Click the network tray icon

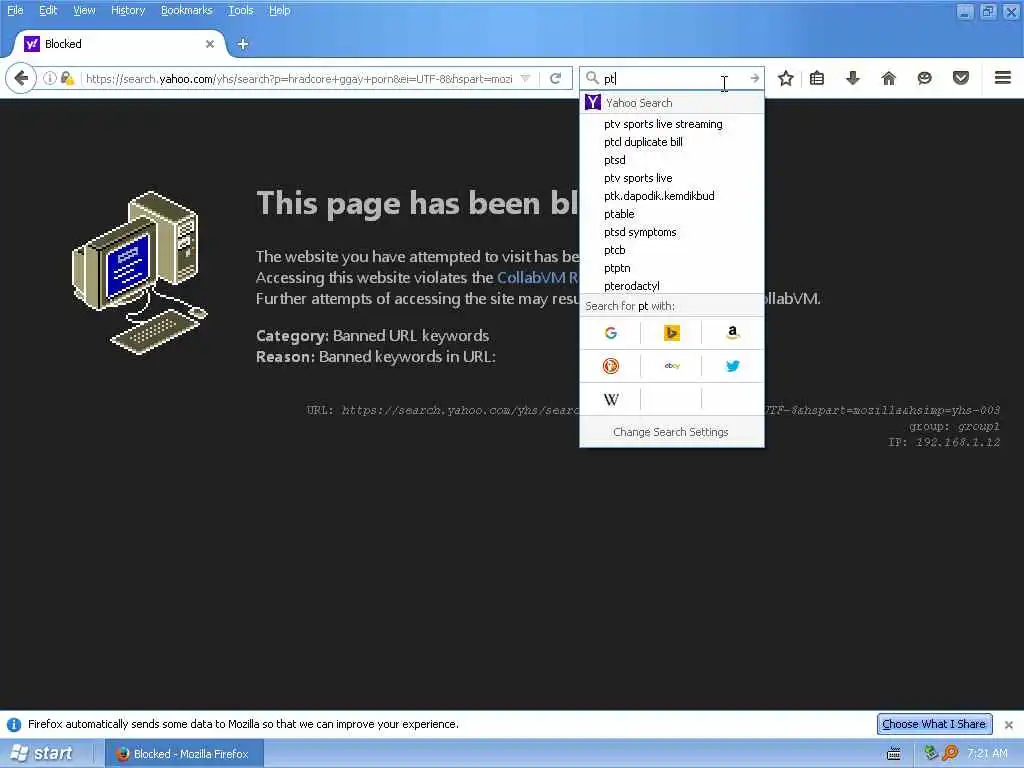pyautogui.click(x=931, y=753)
